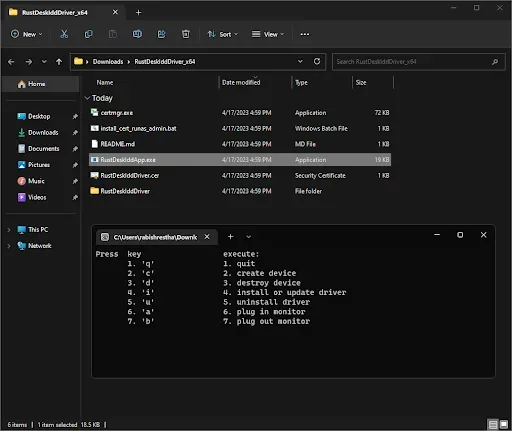
Task: Select the terminal tab C:\Users\rabishrestha
Action: pyautogui.click(x=156, y=237)
